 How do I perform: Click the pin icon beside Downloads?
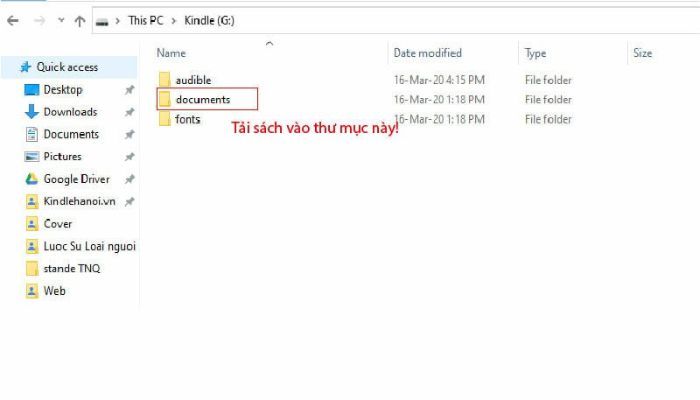(x=129, y=112)
